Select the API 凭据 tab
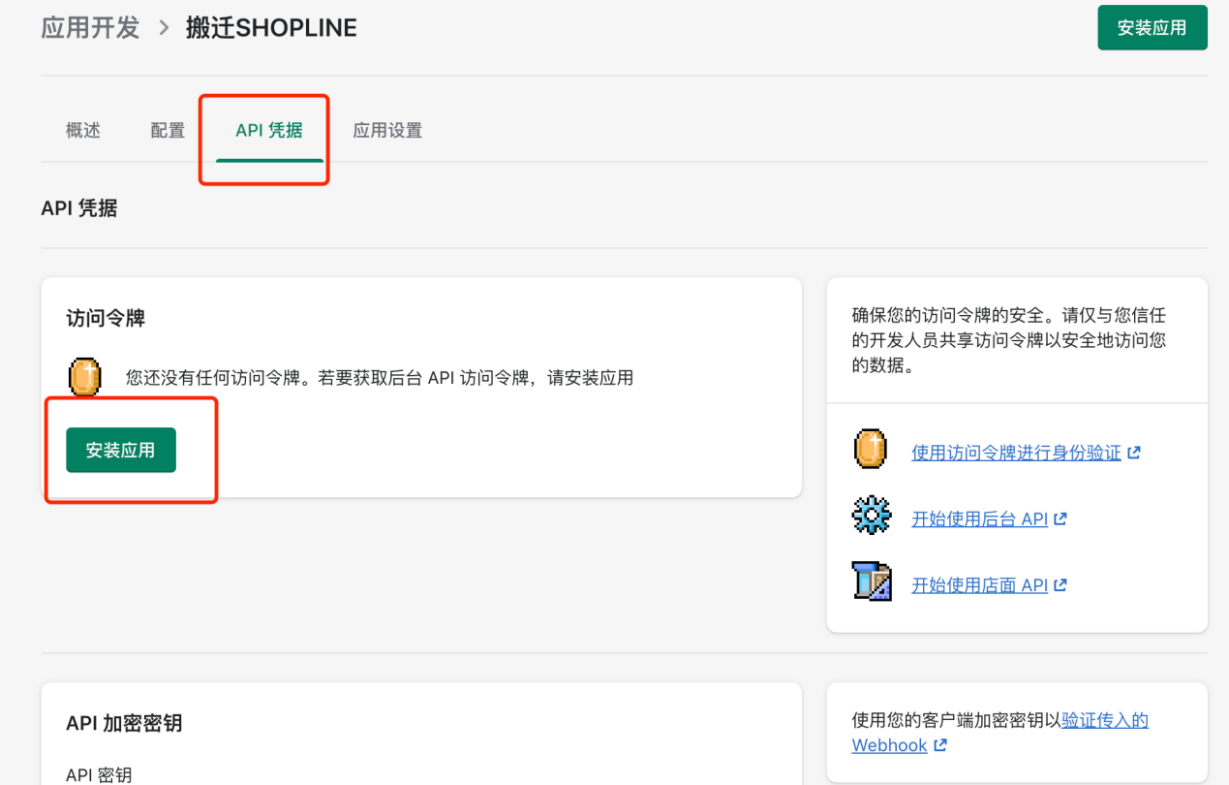The width and height of the screenshot is (1229, 785). pos(268,130)
